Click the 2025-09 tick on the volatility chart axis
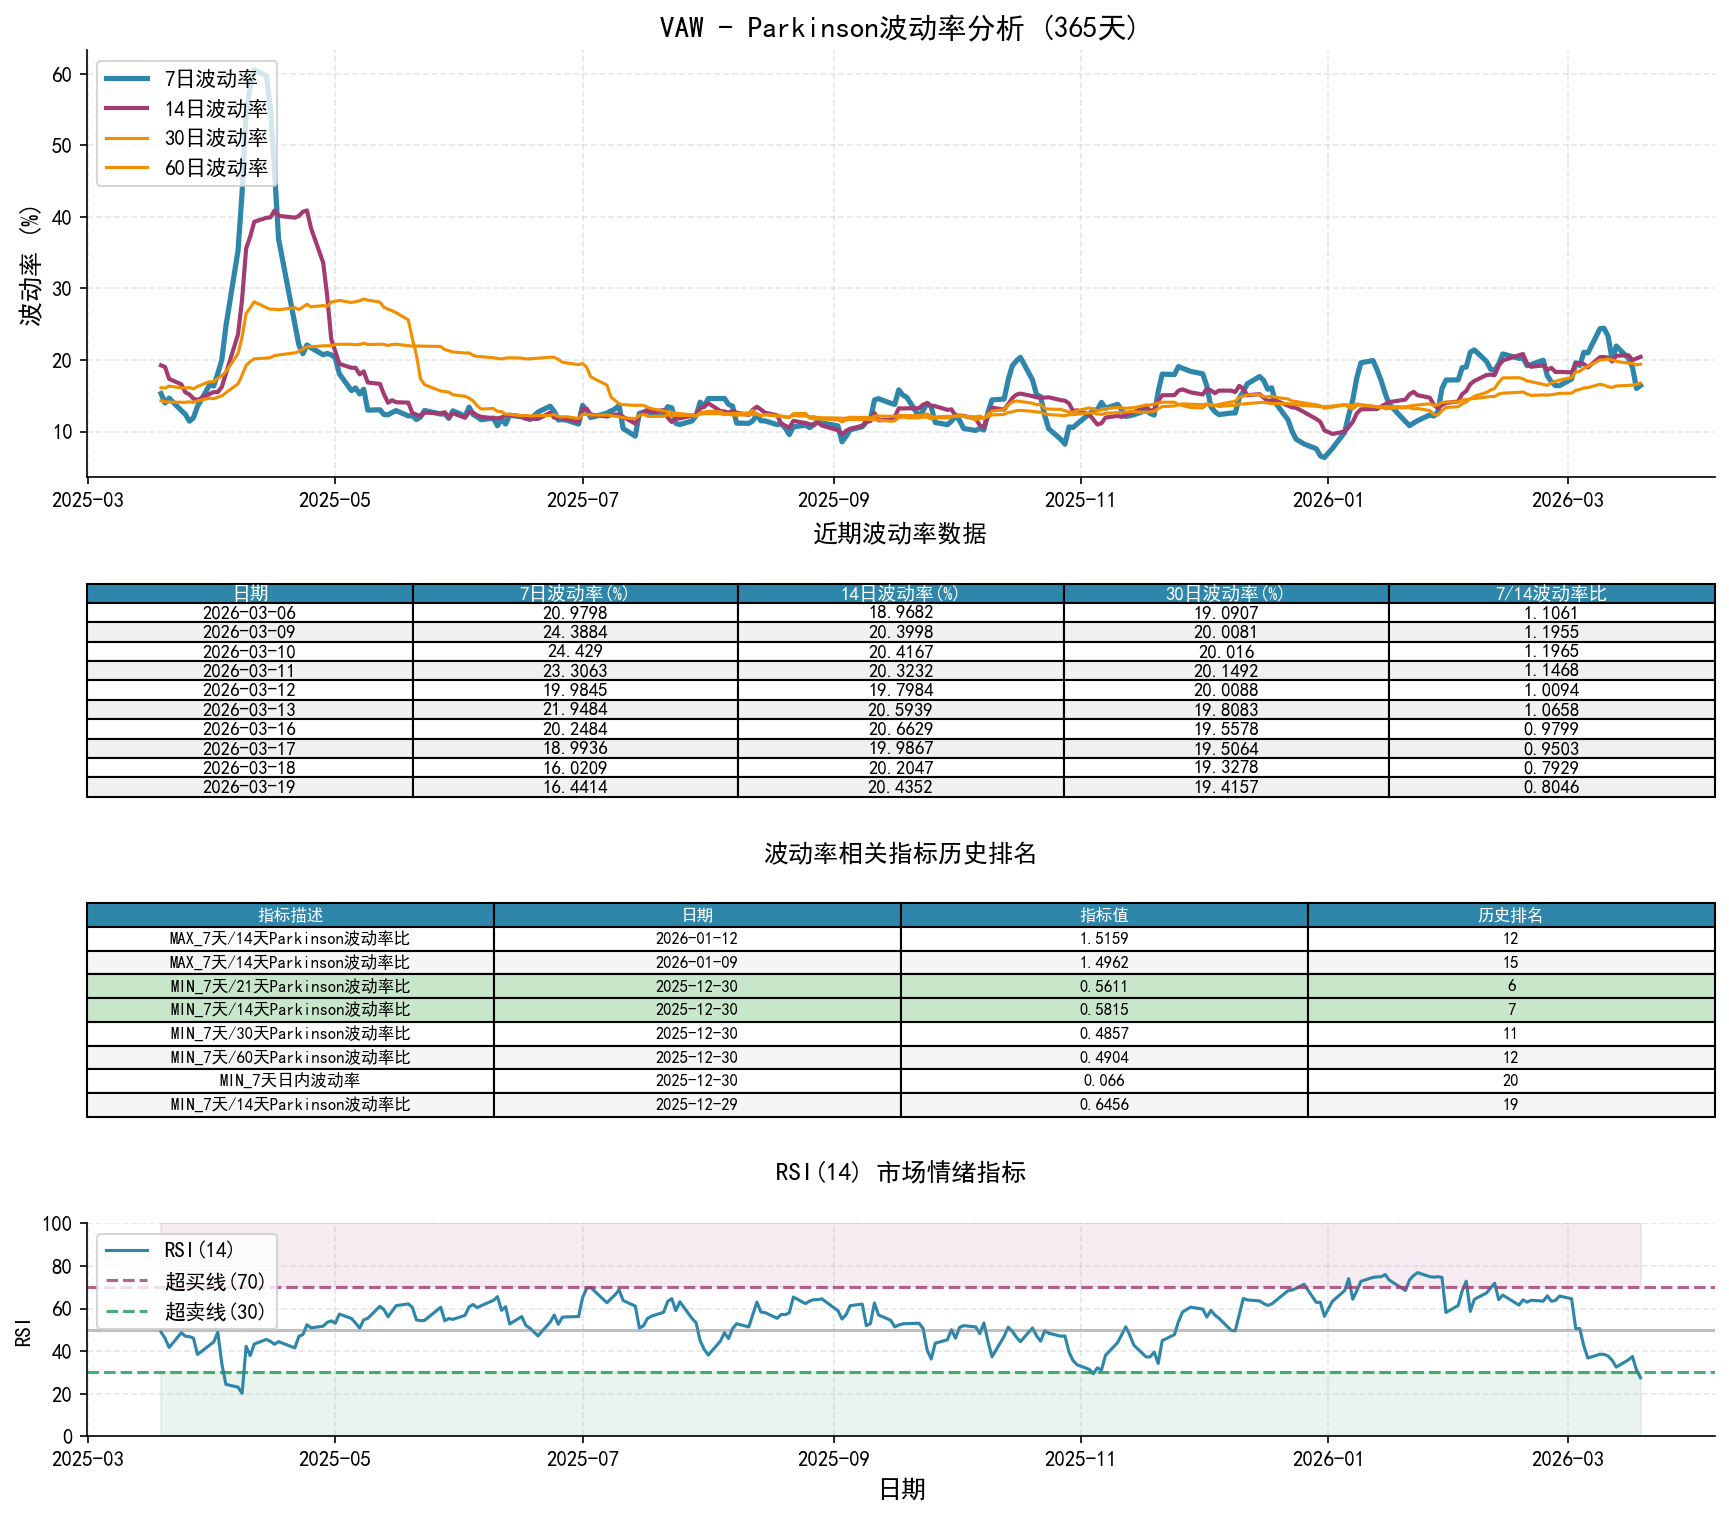 tap(832, 499)
